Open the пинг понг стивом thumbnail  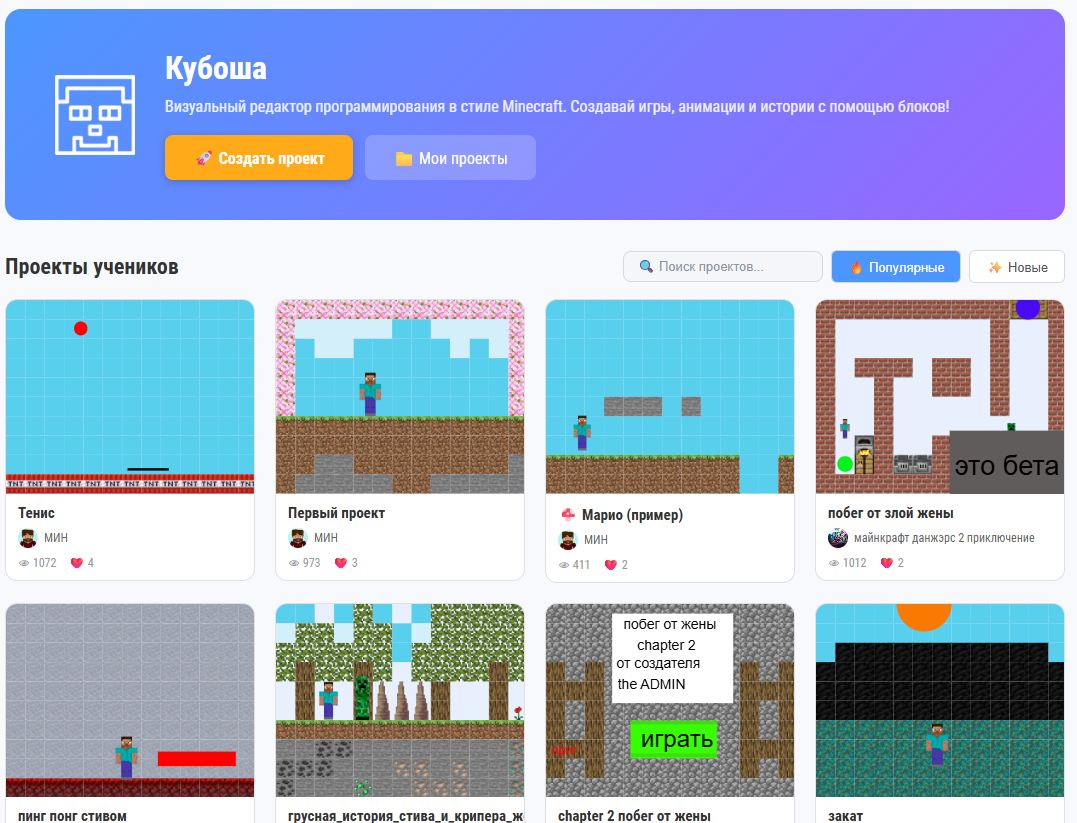pyautogui.click(x=130, y=700)
